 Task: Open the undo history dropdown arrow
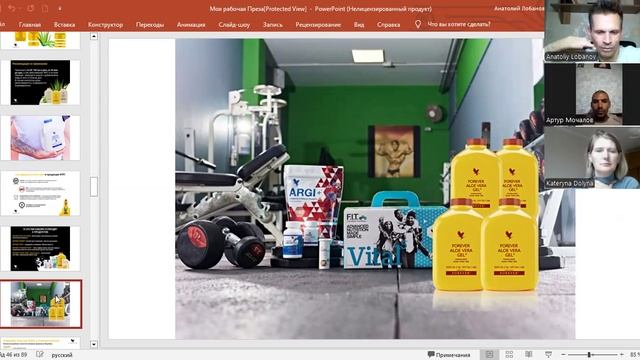coord(20,8)
